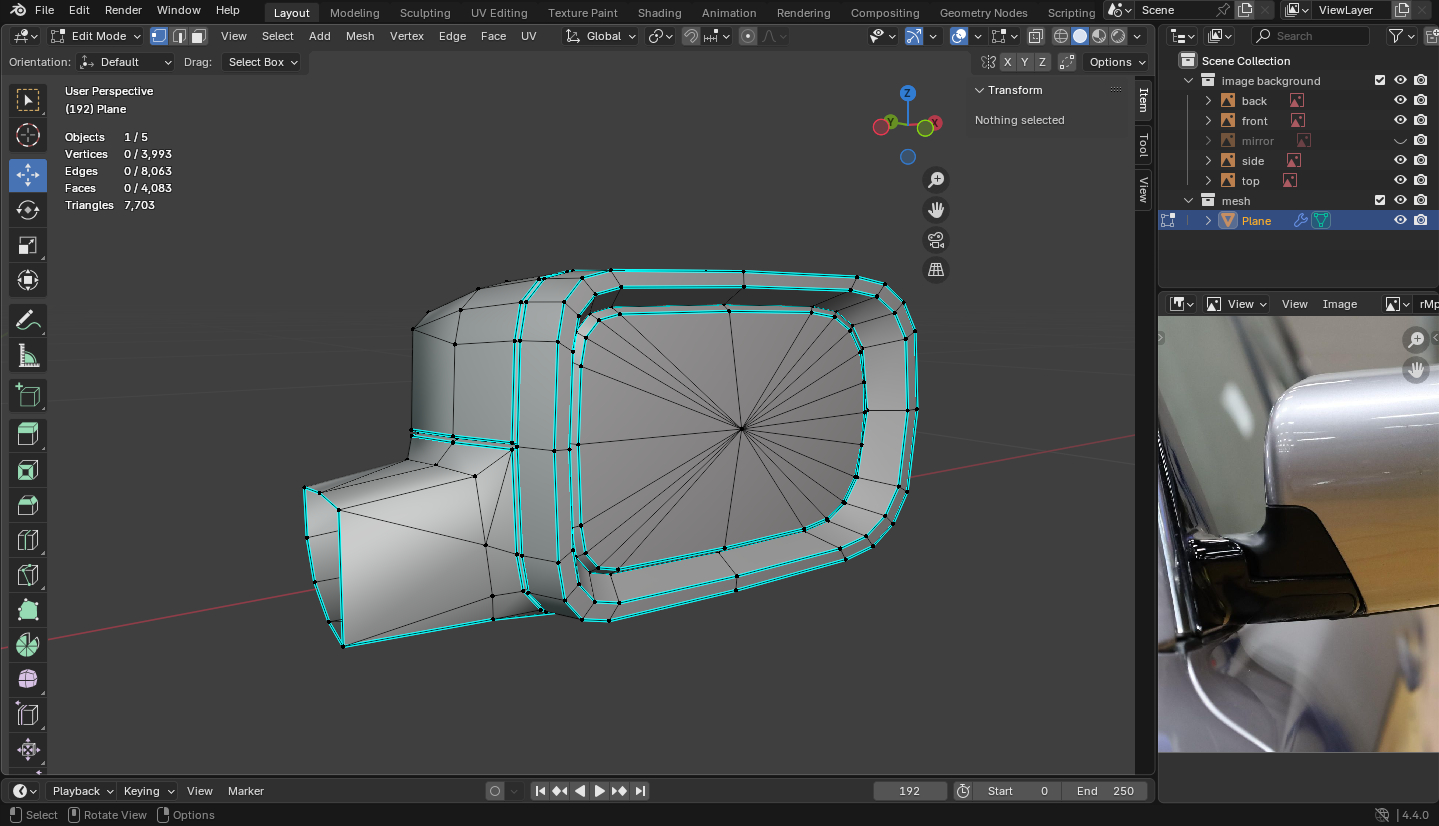
Task: Select the Cursor tool in the toolbar
Action: click(28, 135)
